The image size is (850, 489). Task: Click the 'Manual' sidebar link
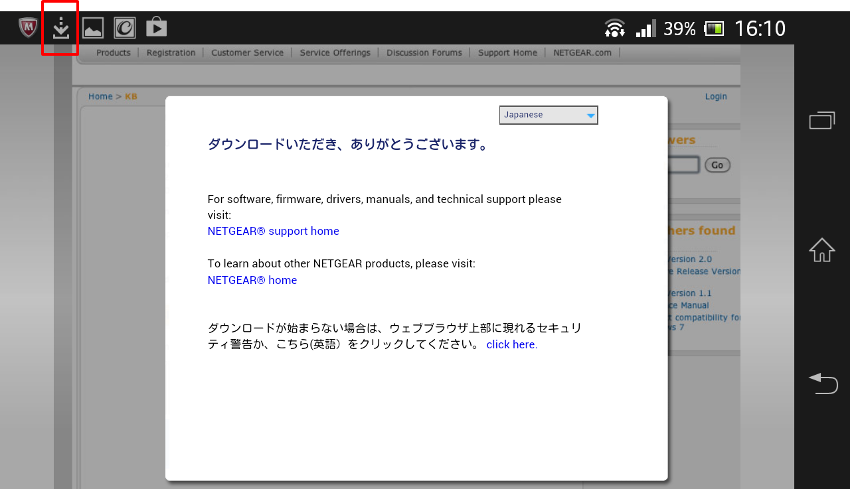tap(689, 305)
